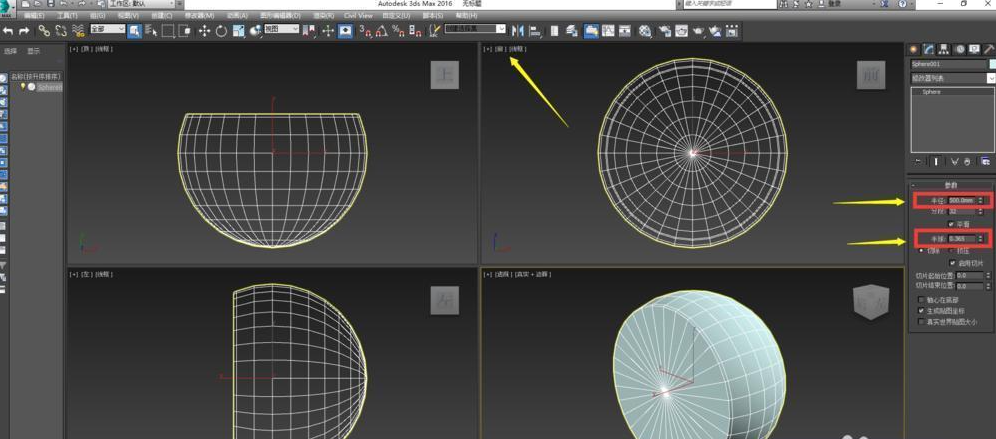The height and width of the screenshot is (439, 996).
Task: Click the Radius (半径) value field
Action: tap(961, 200)
